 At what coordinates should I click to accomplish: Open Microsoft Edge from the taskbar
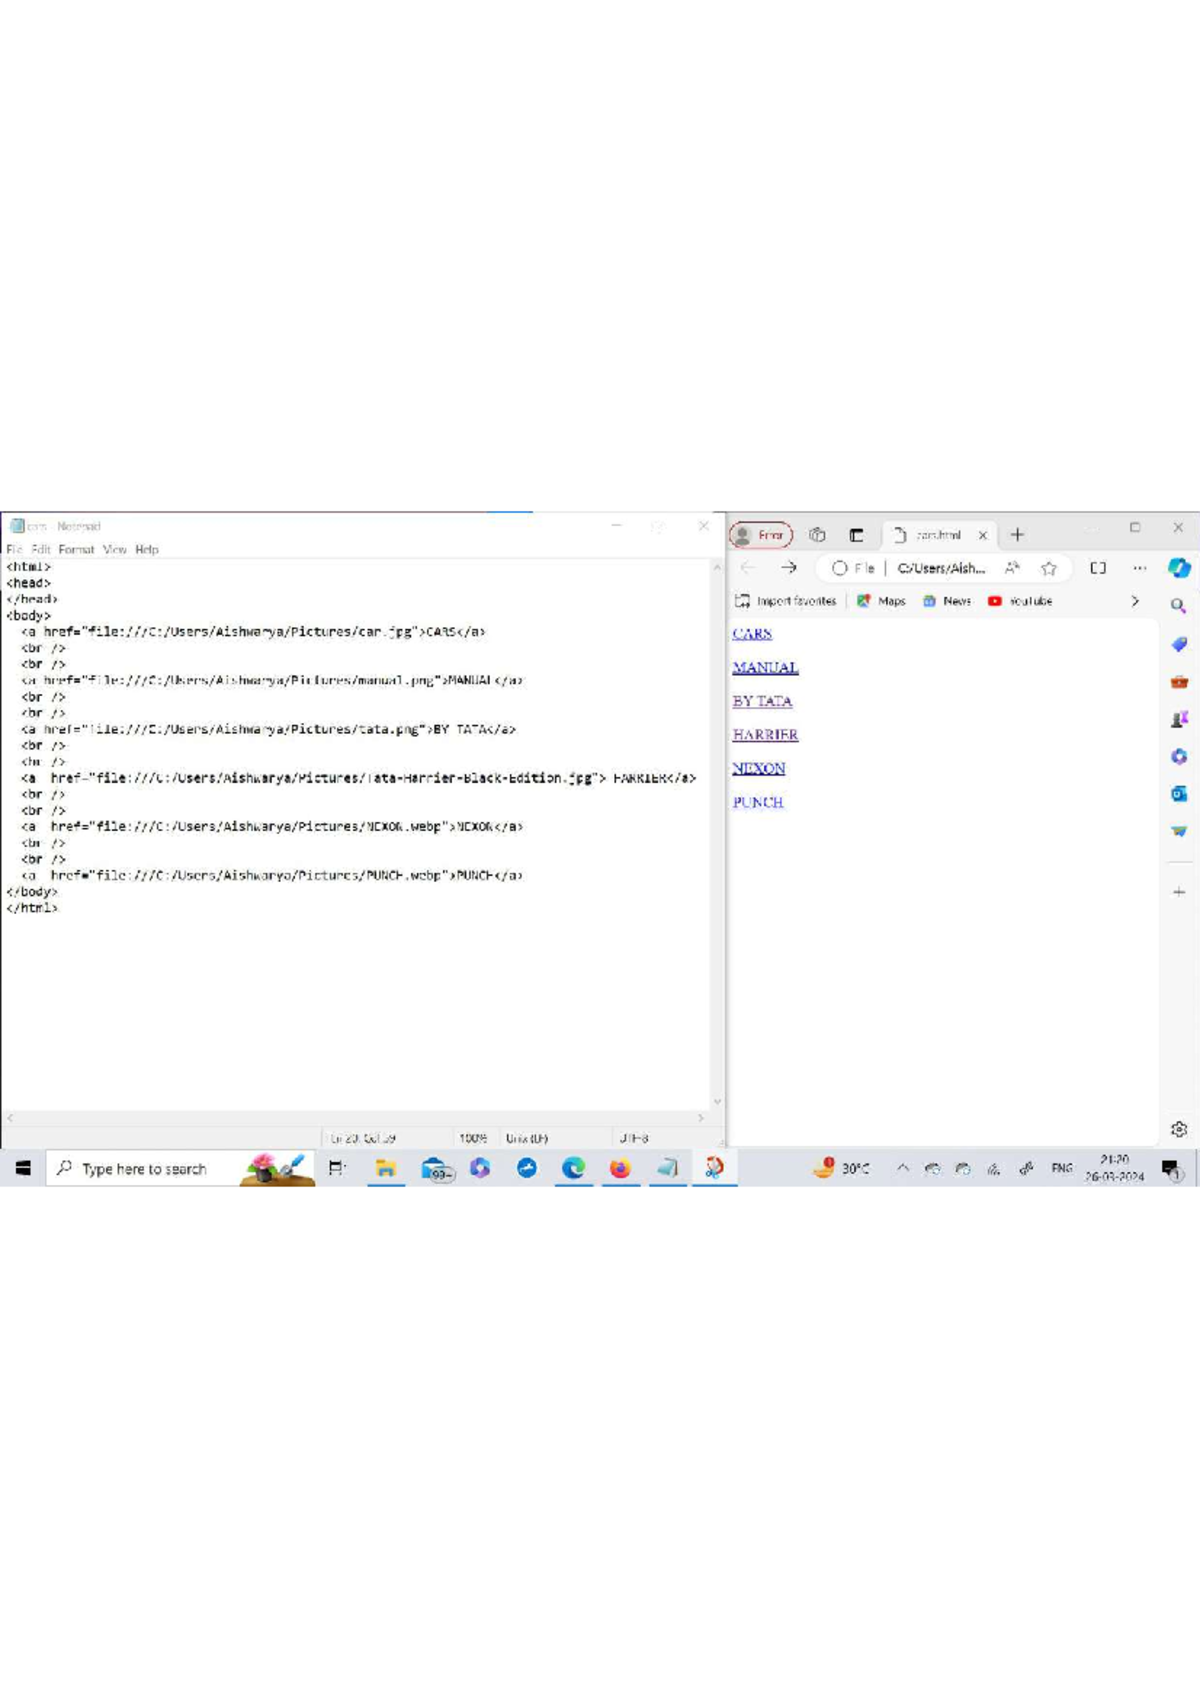point(573,1167)
